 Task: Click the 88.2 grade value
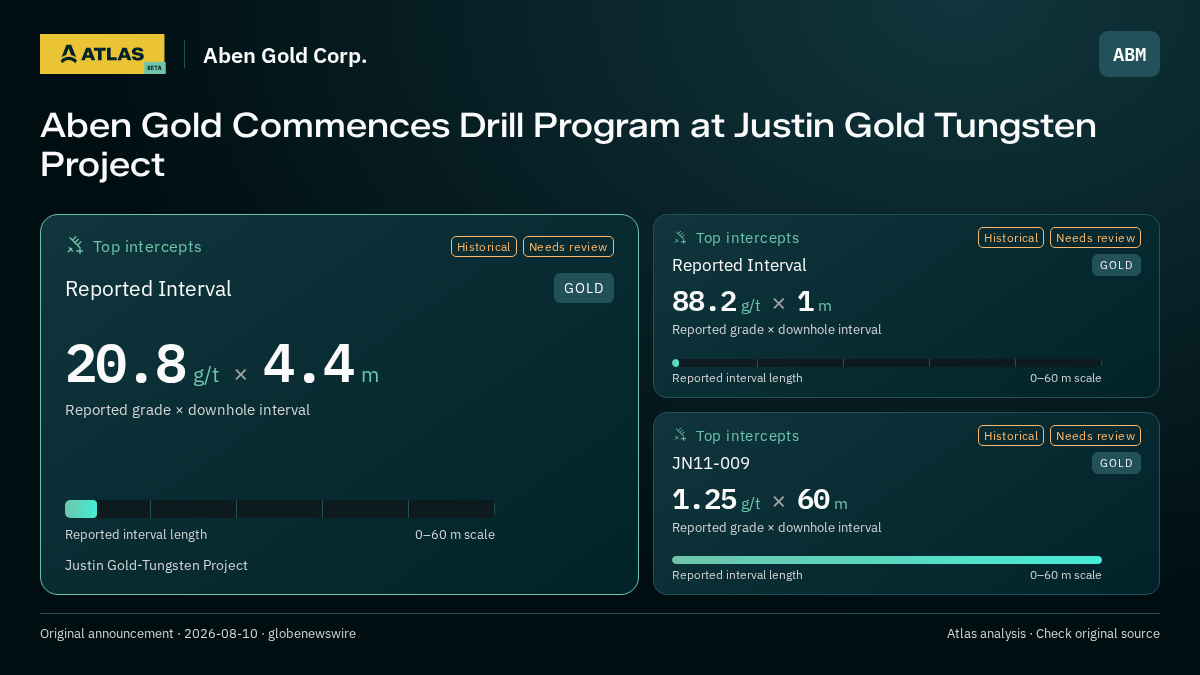click(x=704, y=302)
